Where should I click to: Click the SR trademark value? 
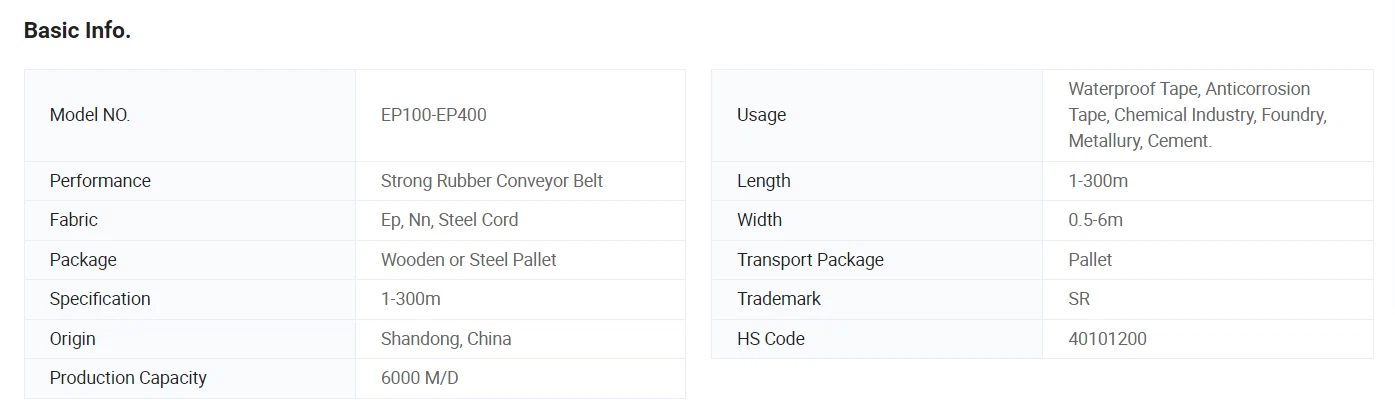coord(1079,299)
